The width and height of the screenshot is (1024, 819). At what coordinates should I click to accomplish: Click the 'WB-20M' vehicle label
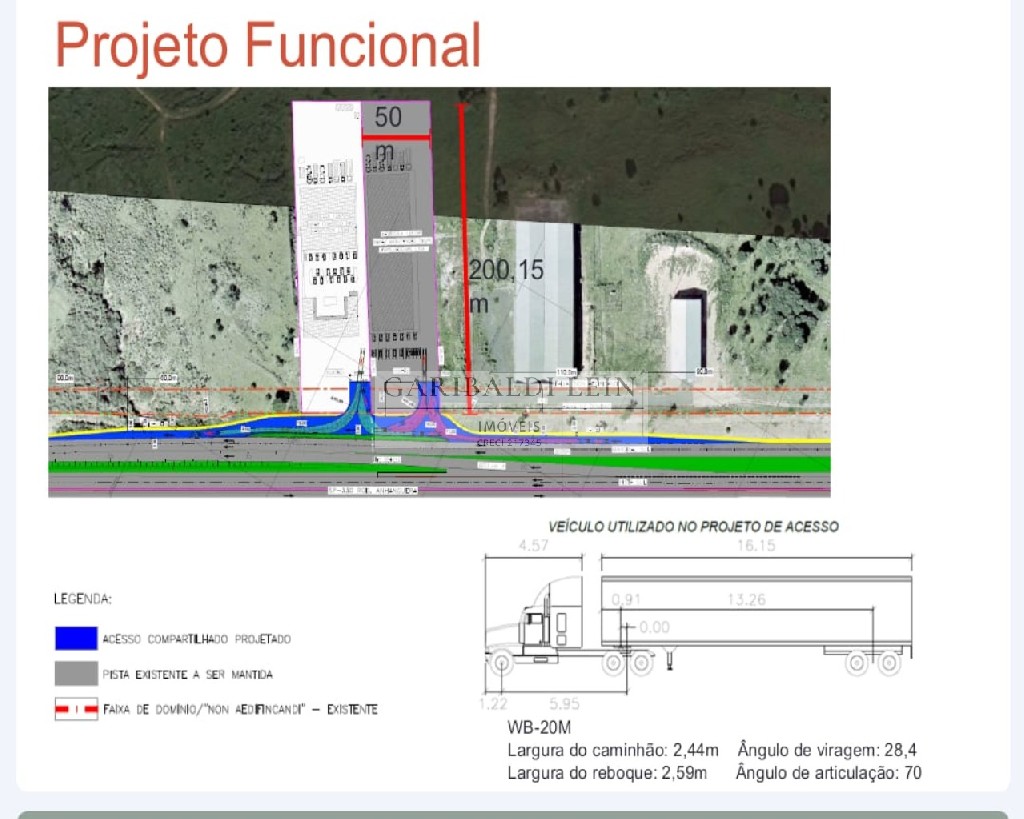pos(539,727)
